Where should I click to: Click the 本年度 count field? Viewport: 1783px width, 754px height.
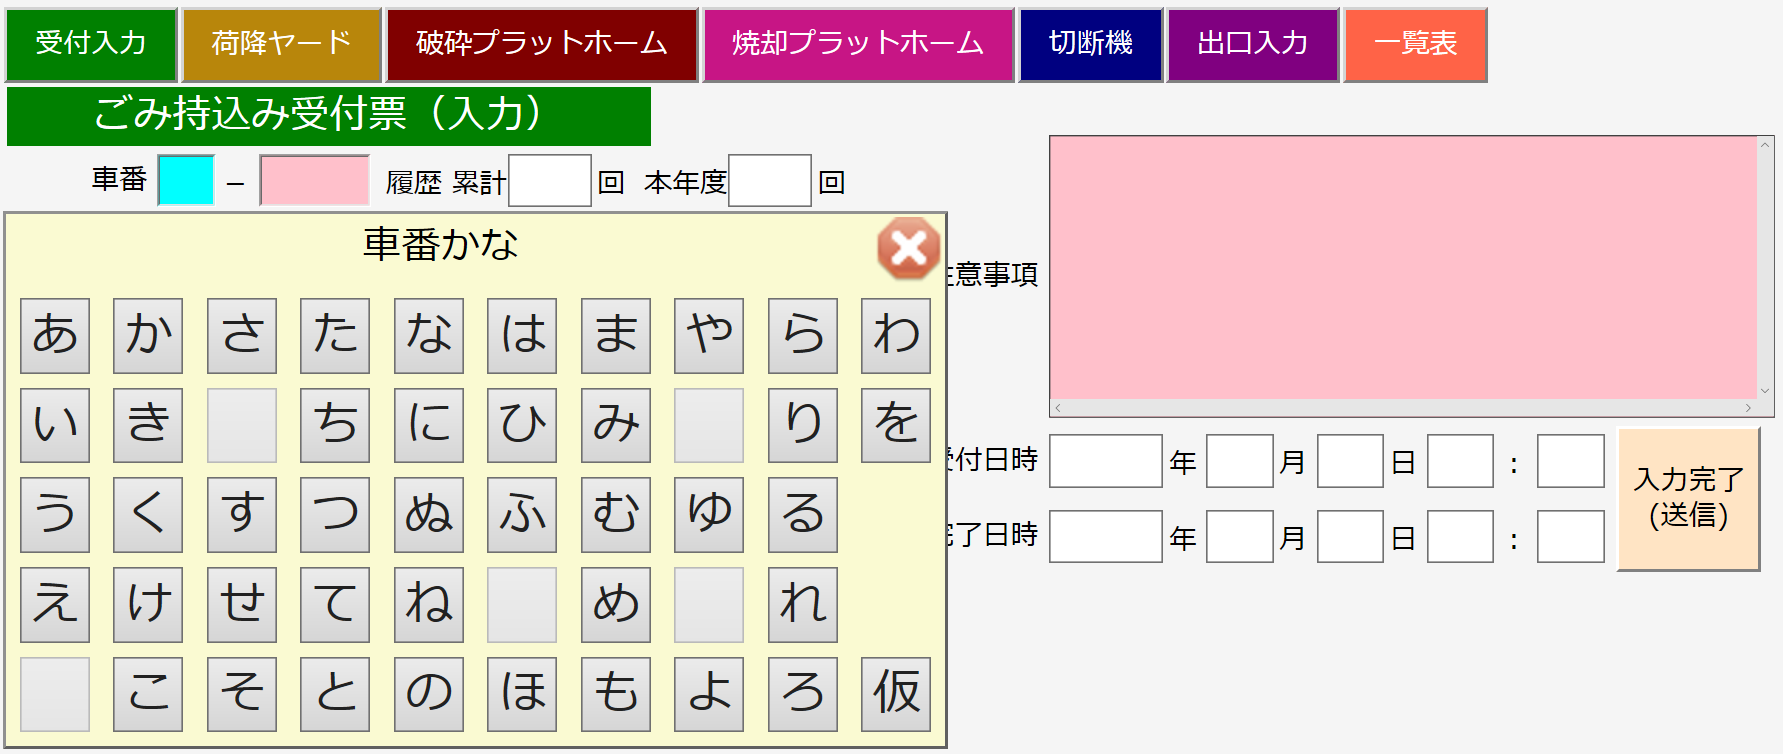[770, 180]
